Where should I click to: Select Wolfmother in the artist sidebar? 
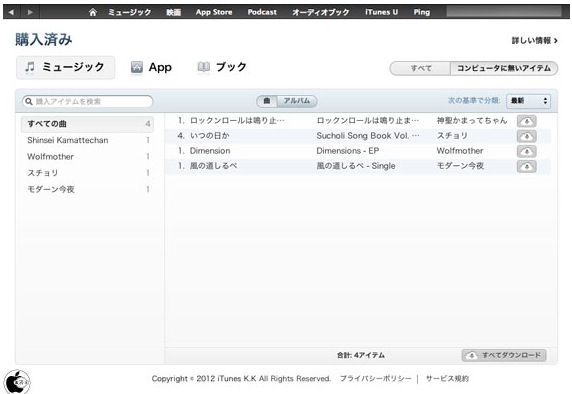click(x=87, y=157)
